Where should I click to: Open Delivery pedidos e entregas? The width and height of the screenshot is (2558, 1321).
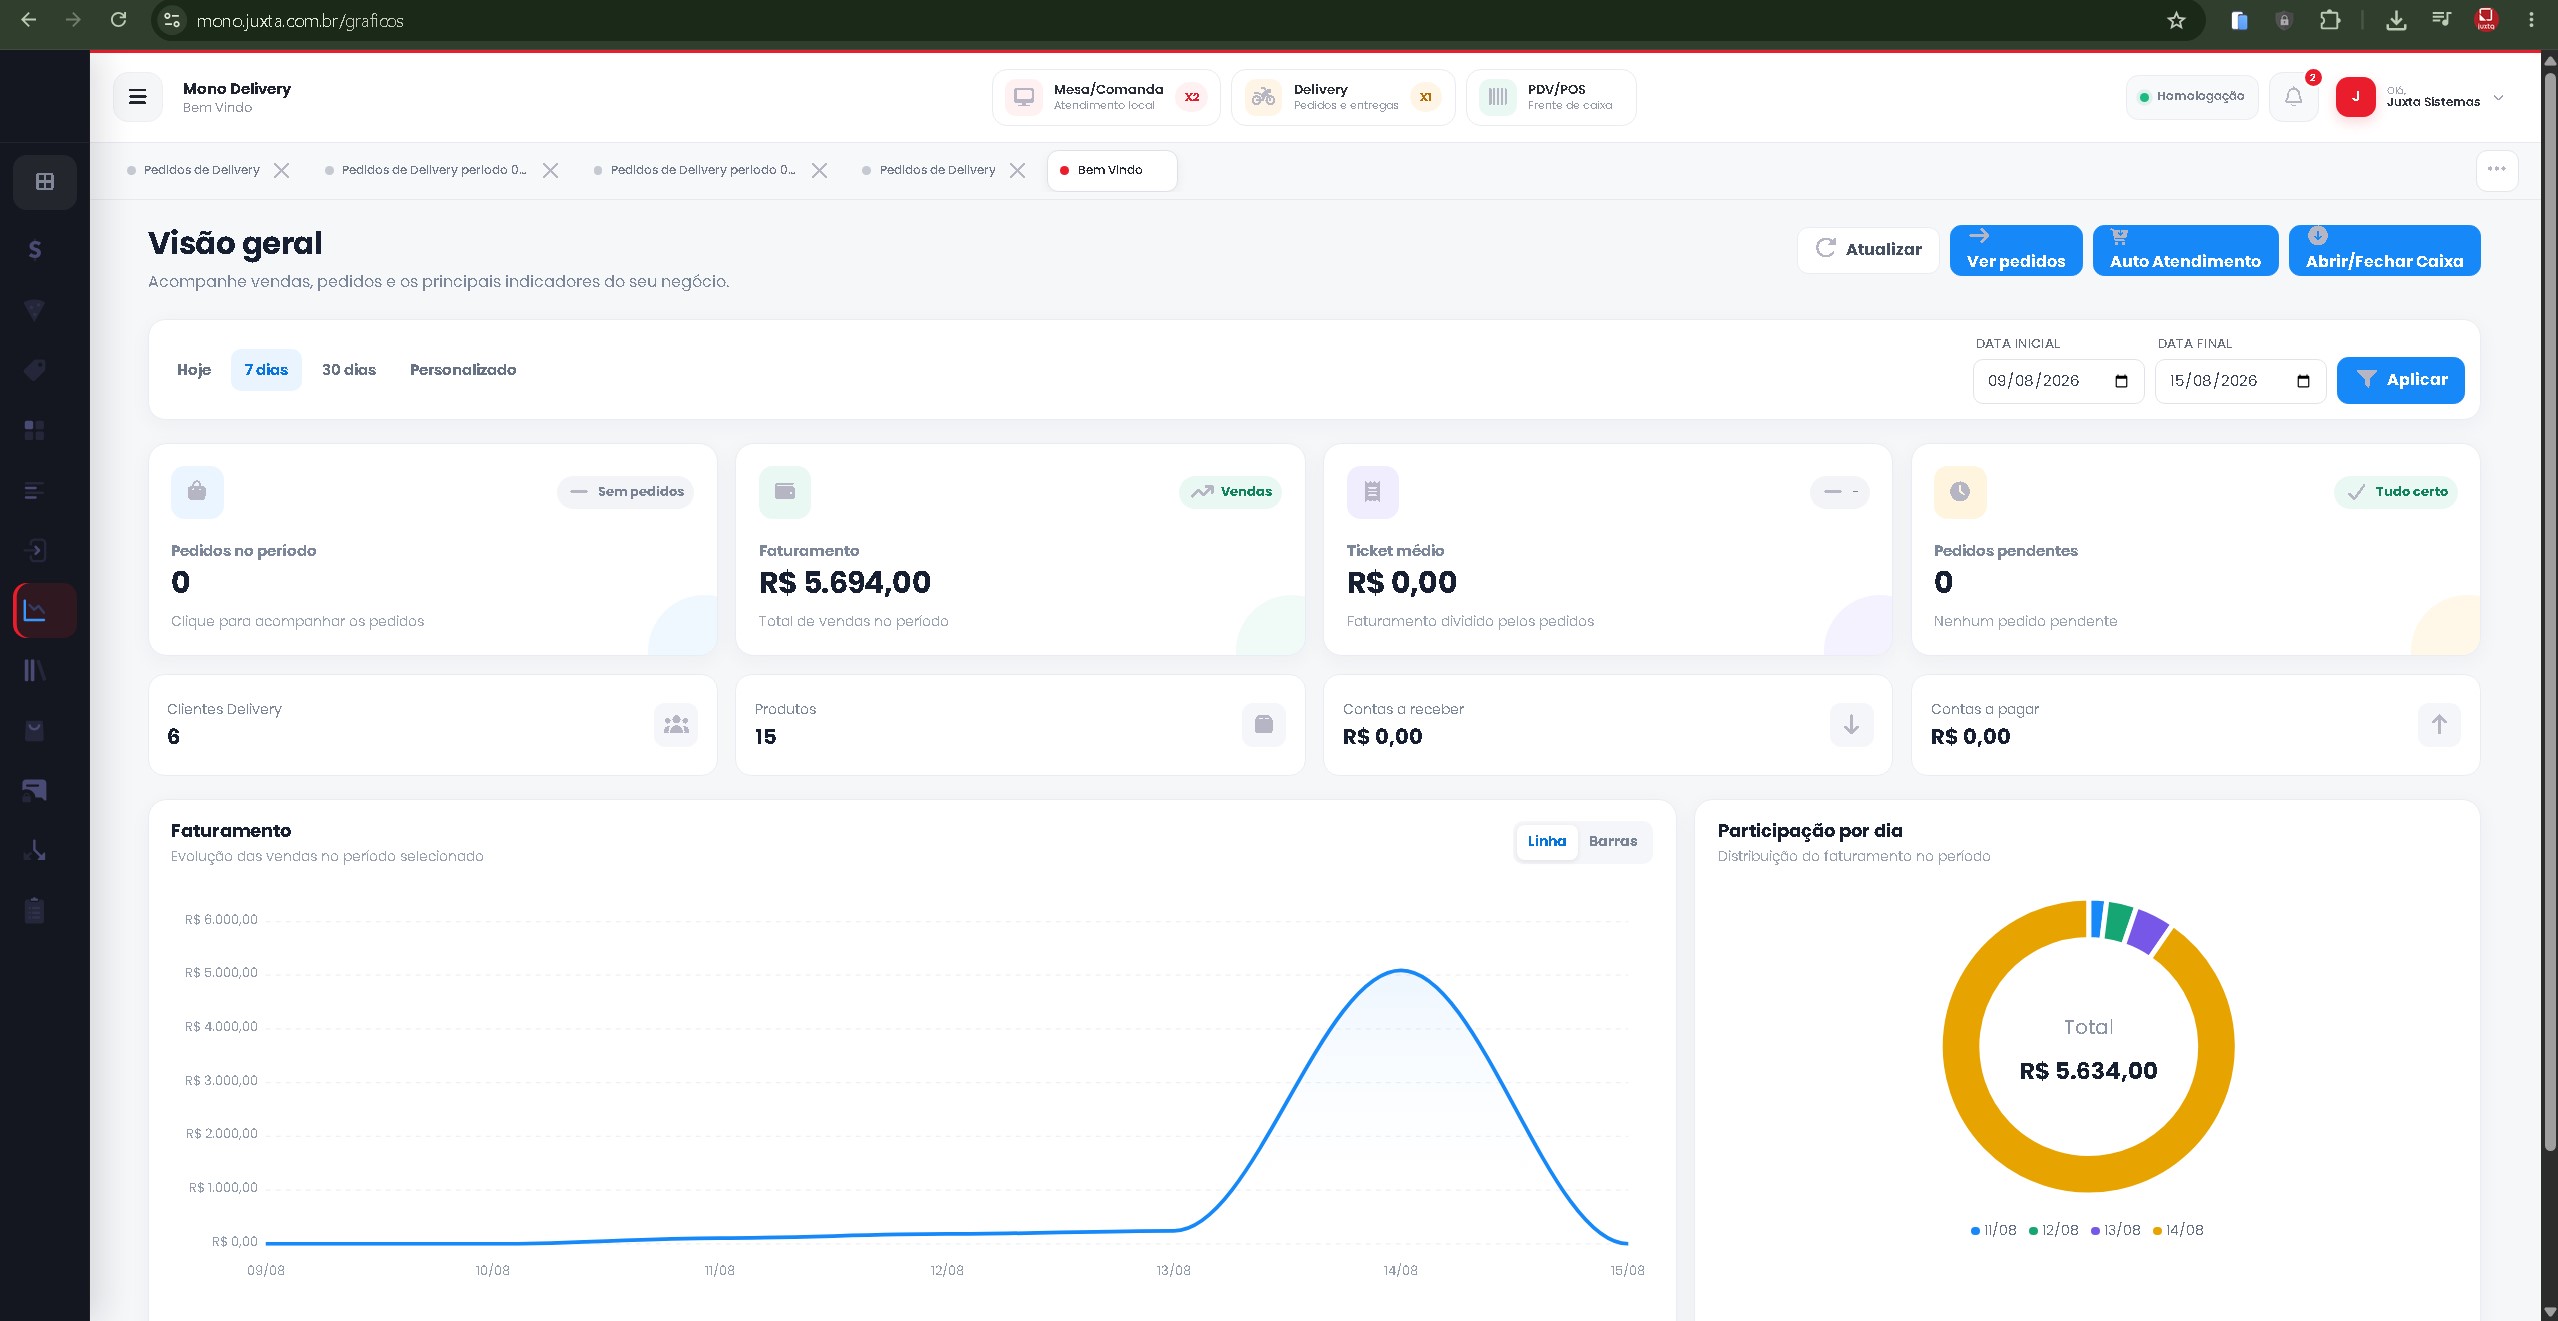tap(1343, 97)
